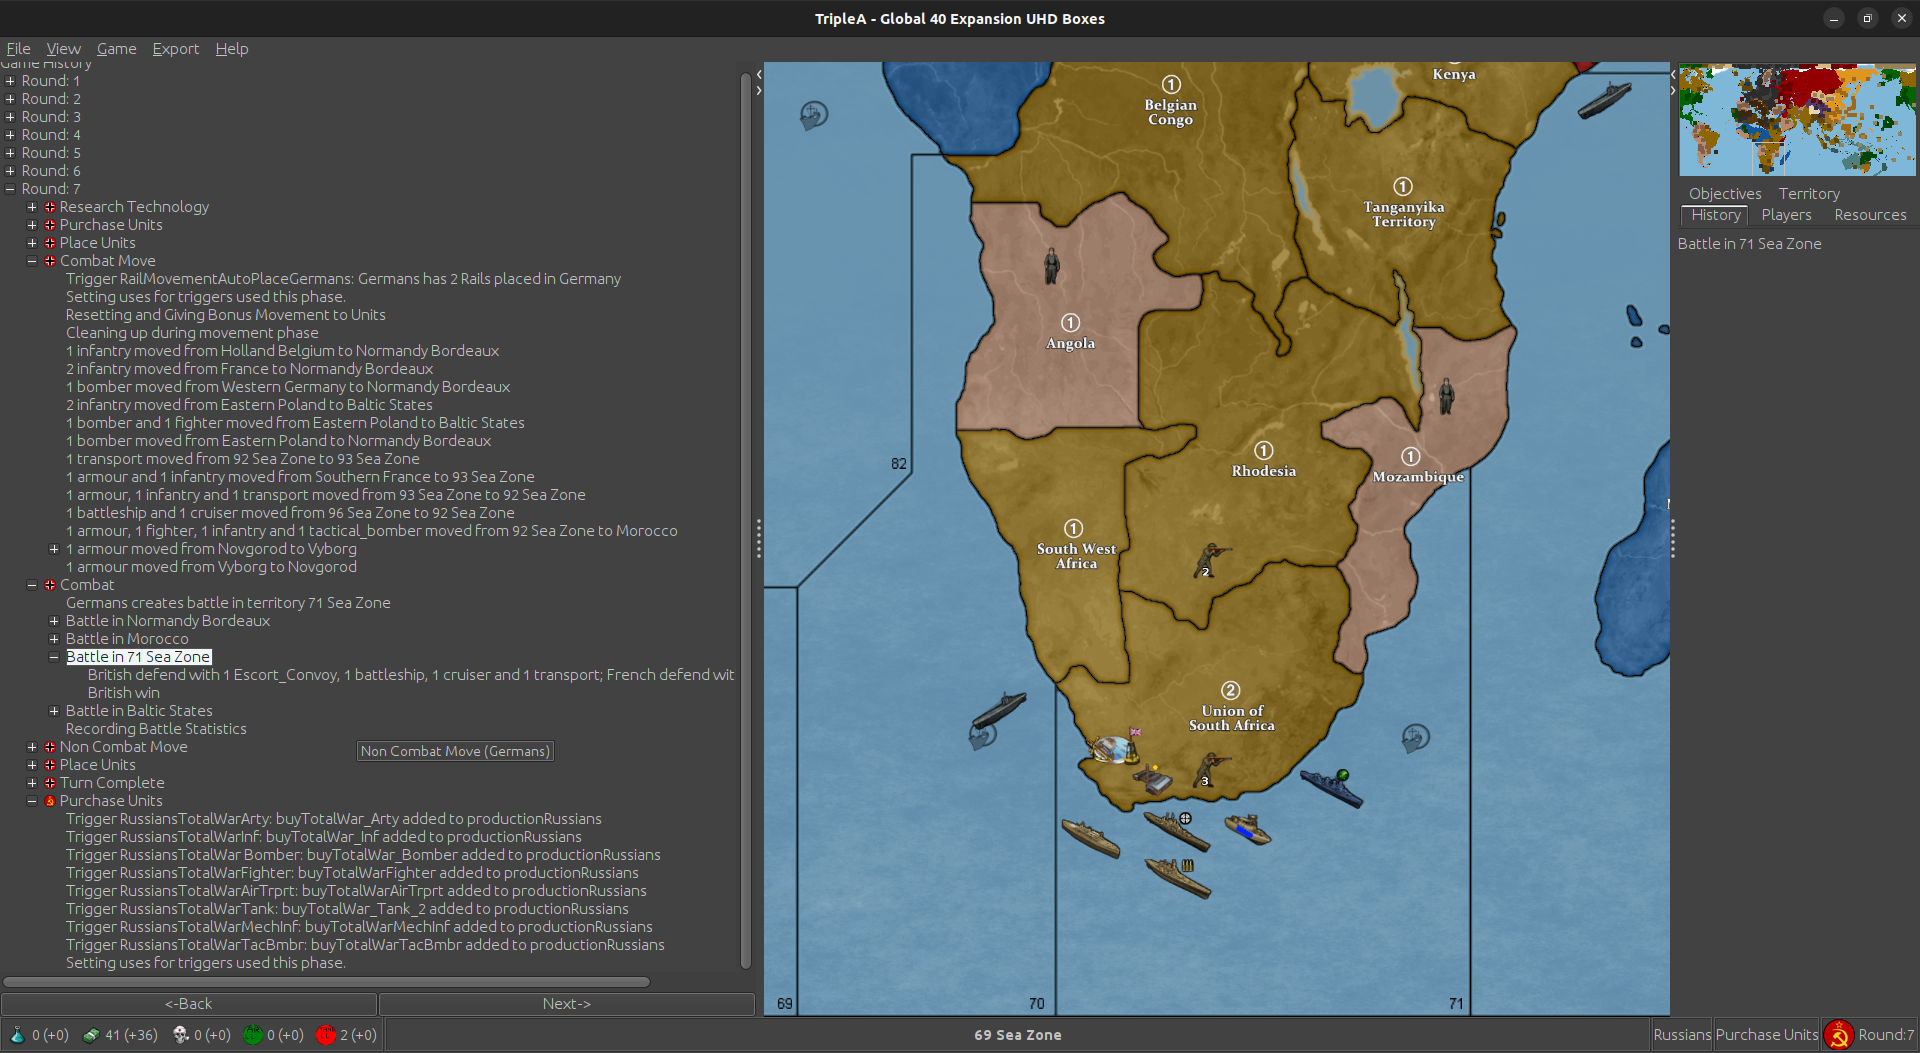Select the warship with ammunition marker
Viewport: 1920px width, 1053px height.
1177,877
